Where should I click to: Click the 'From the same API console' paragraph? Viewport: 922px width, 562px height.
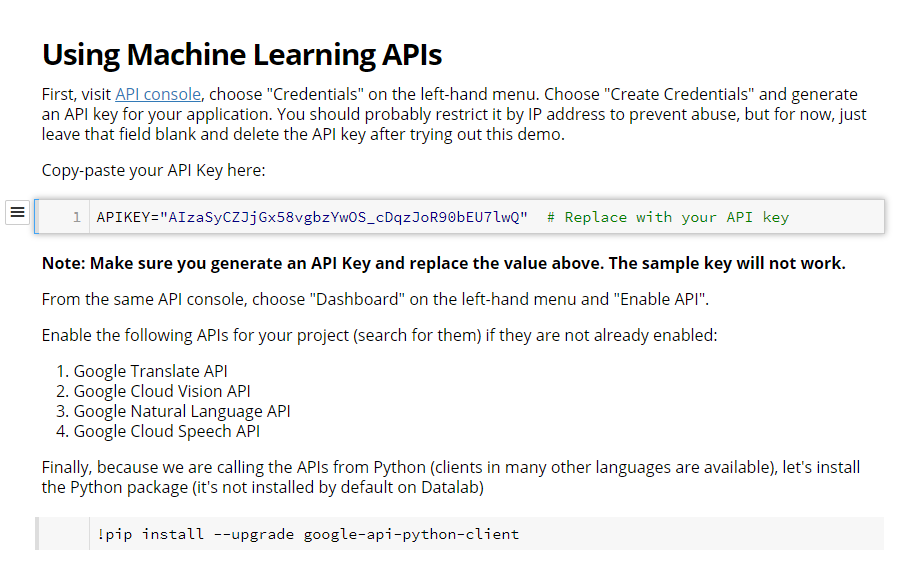(x=375, y=299)
